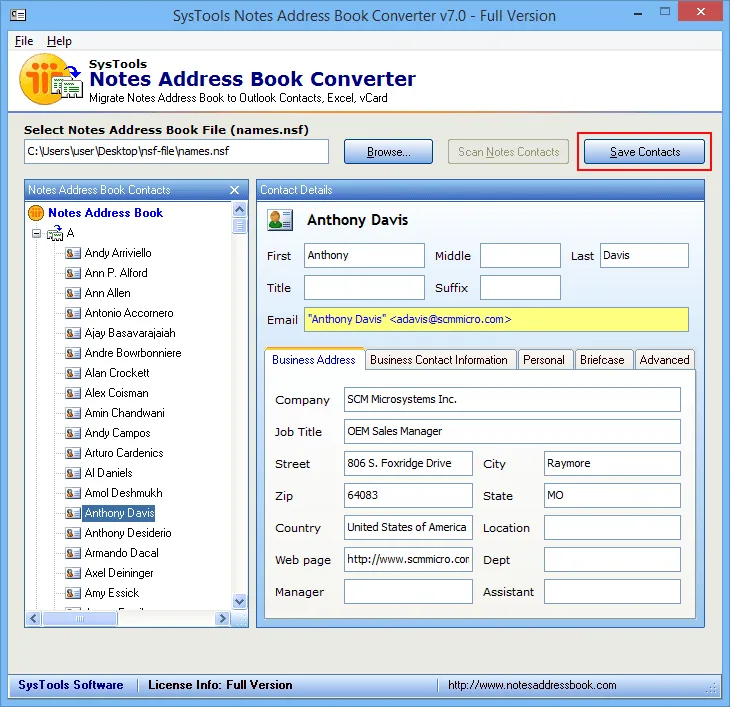Click down arrow of contacts list scrollbar
The width and height of the screenshot is (730, 707).
click(239, 601)
